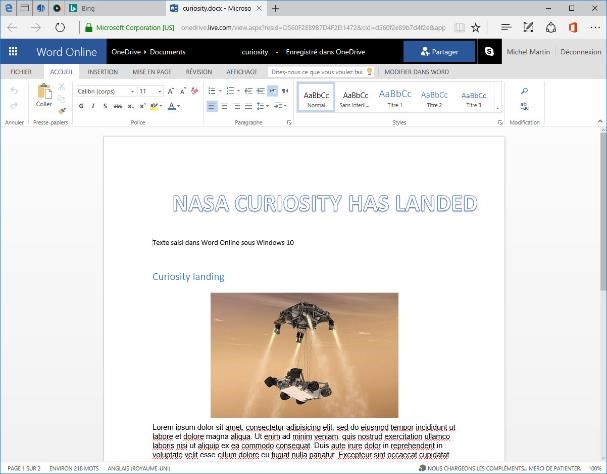Switch to the AFFICHAGE tab
This screenshot has height=474, width=607.
tap(242, 72)
